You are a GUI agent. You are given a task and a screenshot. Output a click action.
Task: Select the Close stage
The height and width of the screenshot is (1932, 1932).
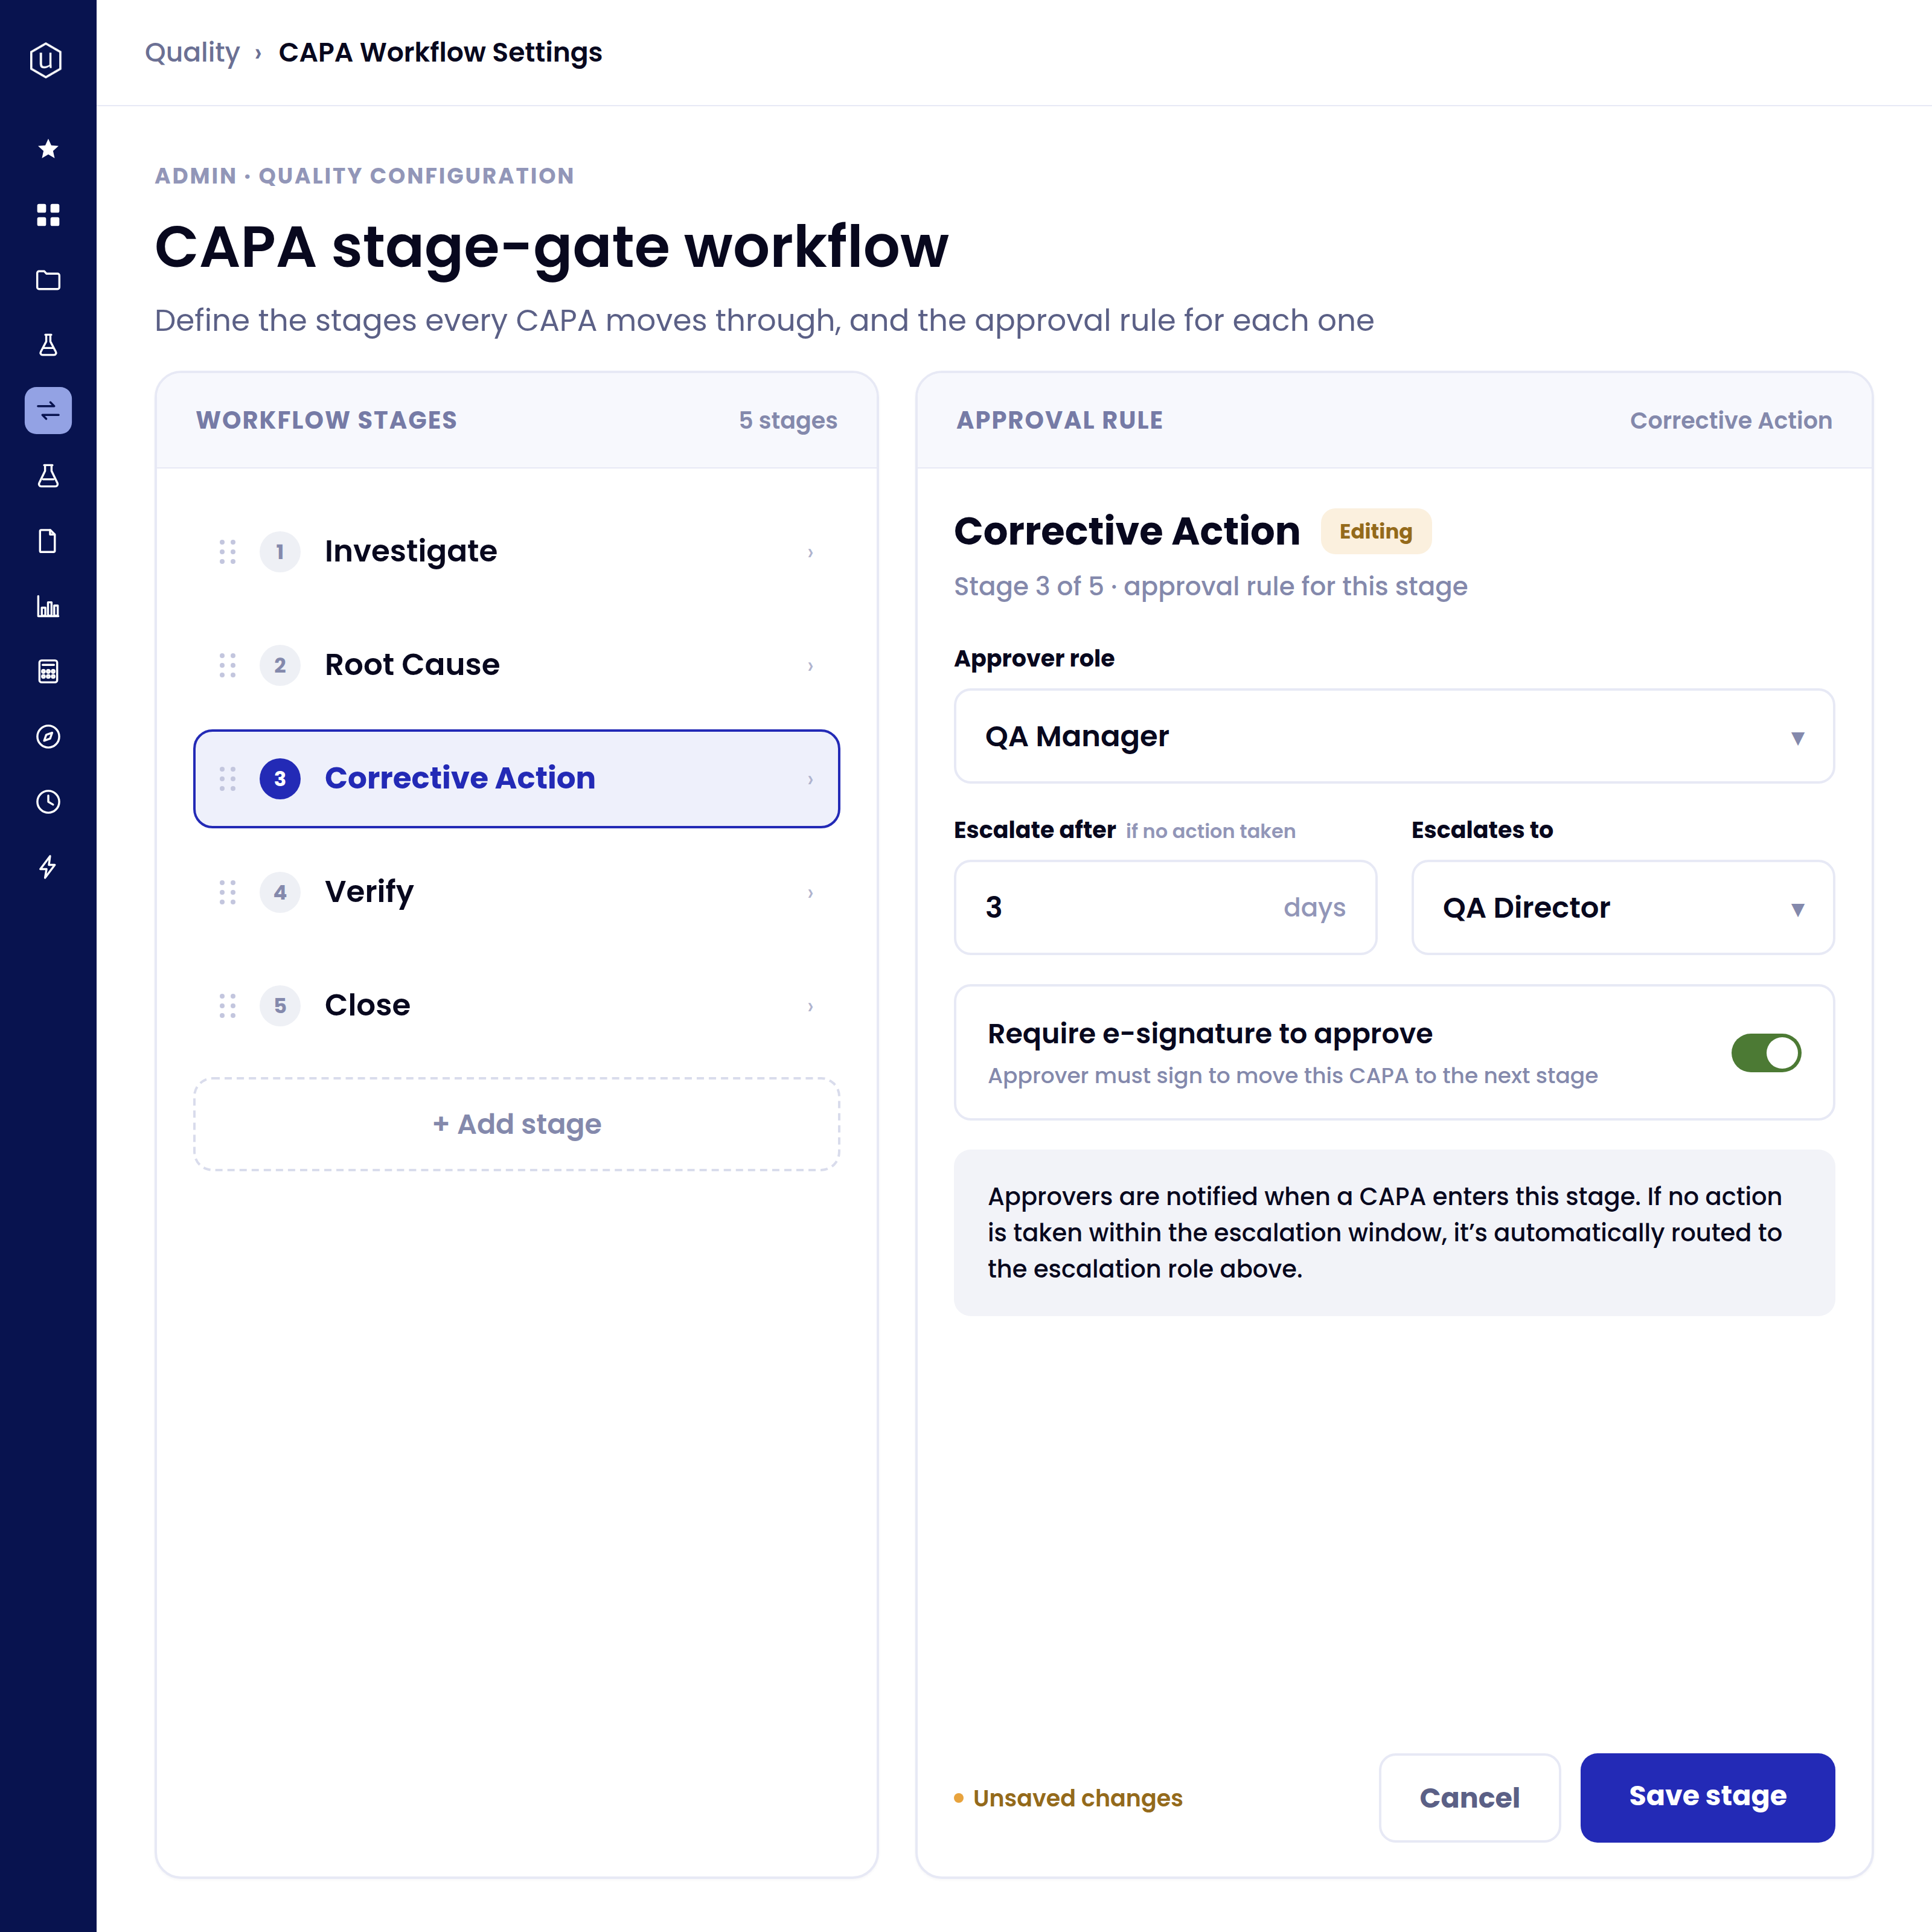click(516, 1005)
